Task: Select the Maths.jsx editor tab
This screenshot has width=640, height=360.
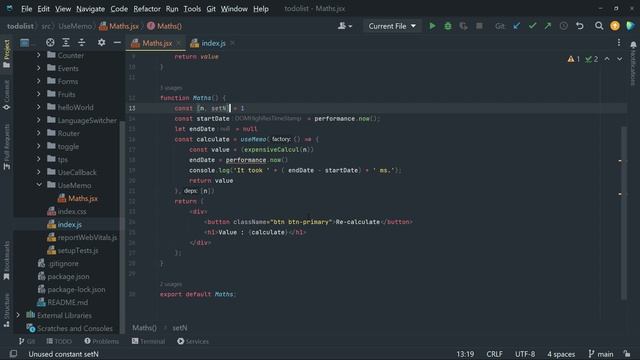Action: [x=156, y=43]
